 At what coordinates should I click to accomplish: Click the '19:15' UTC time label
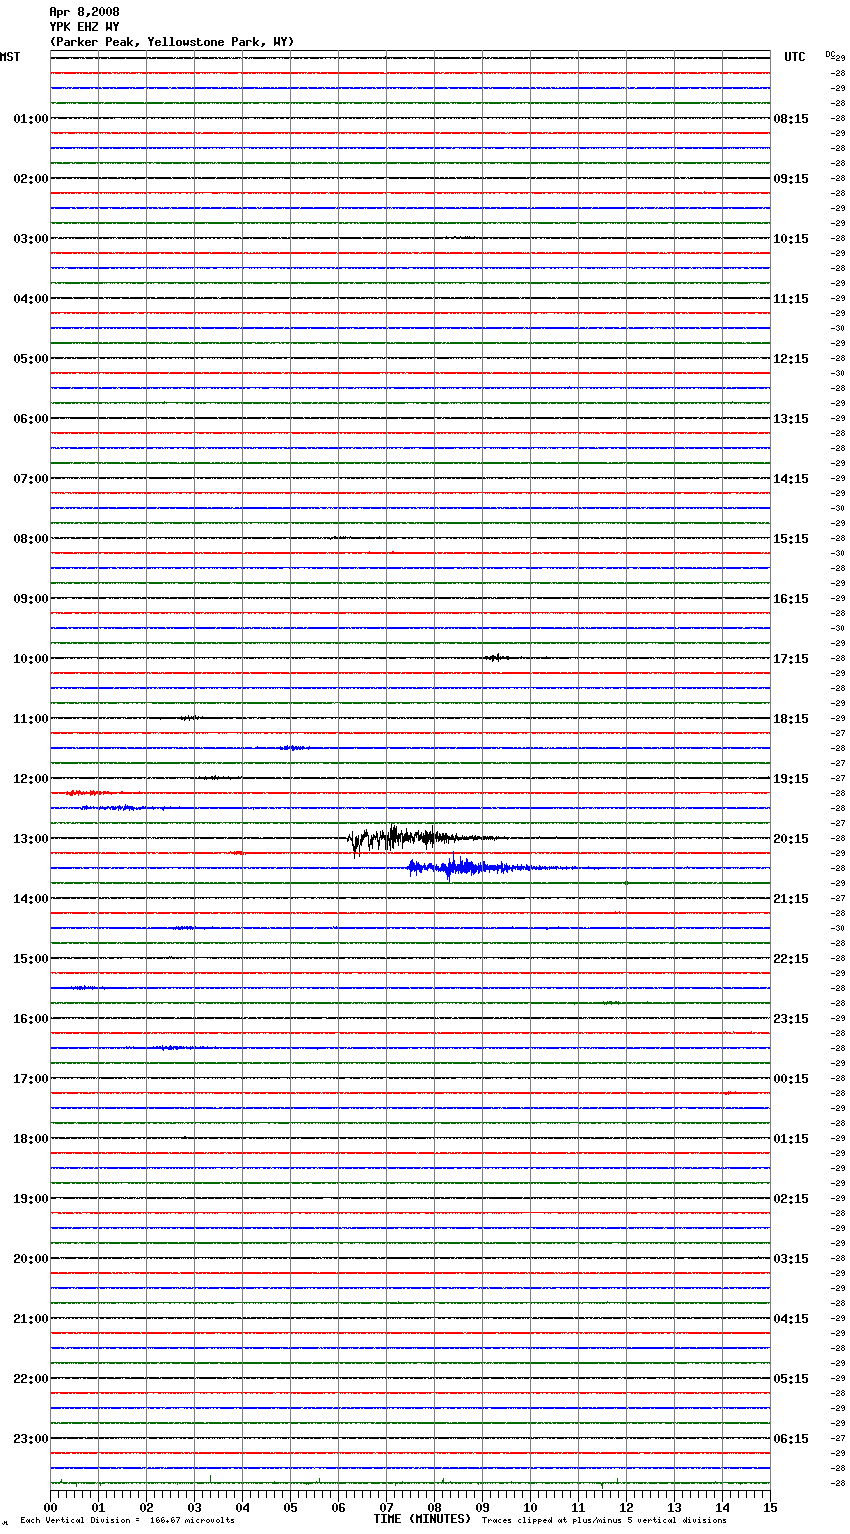pyautogui.click(x=791, y=779)
